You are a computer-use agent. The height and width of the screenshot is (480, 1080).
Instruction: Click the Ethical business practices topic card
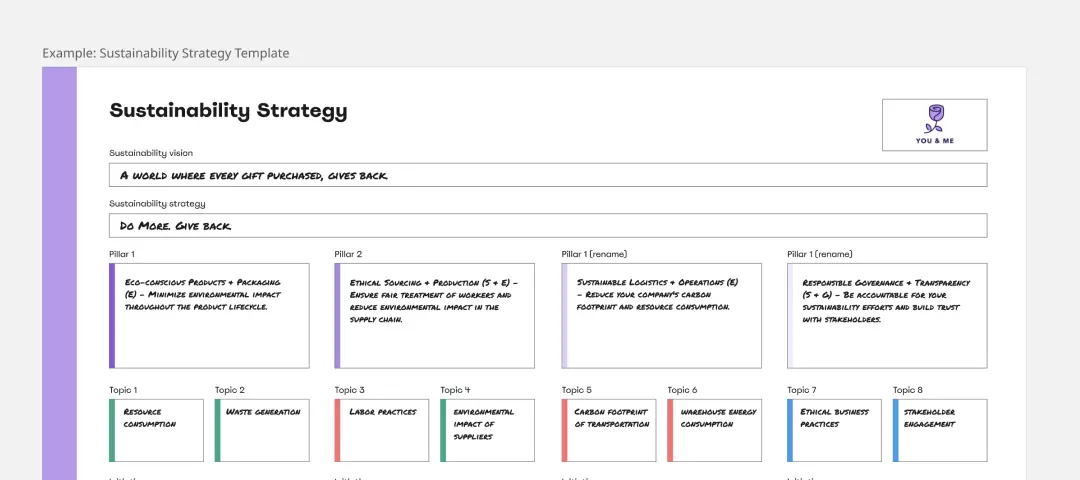click(x=835, y=430)
